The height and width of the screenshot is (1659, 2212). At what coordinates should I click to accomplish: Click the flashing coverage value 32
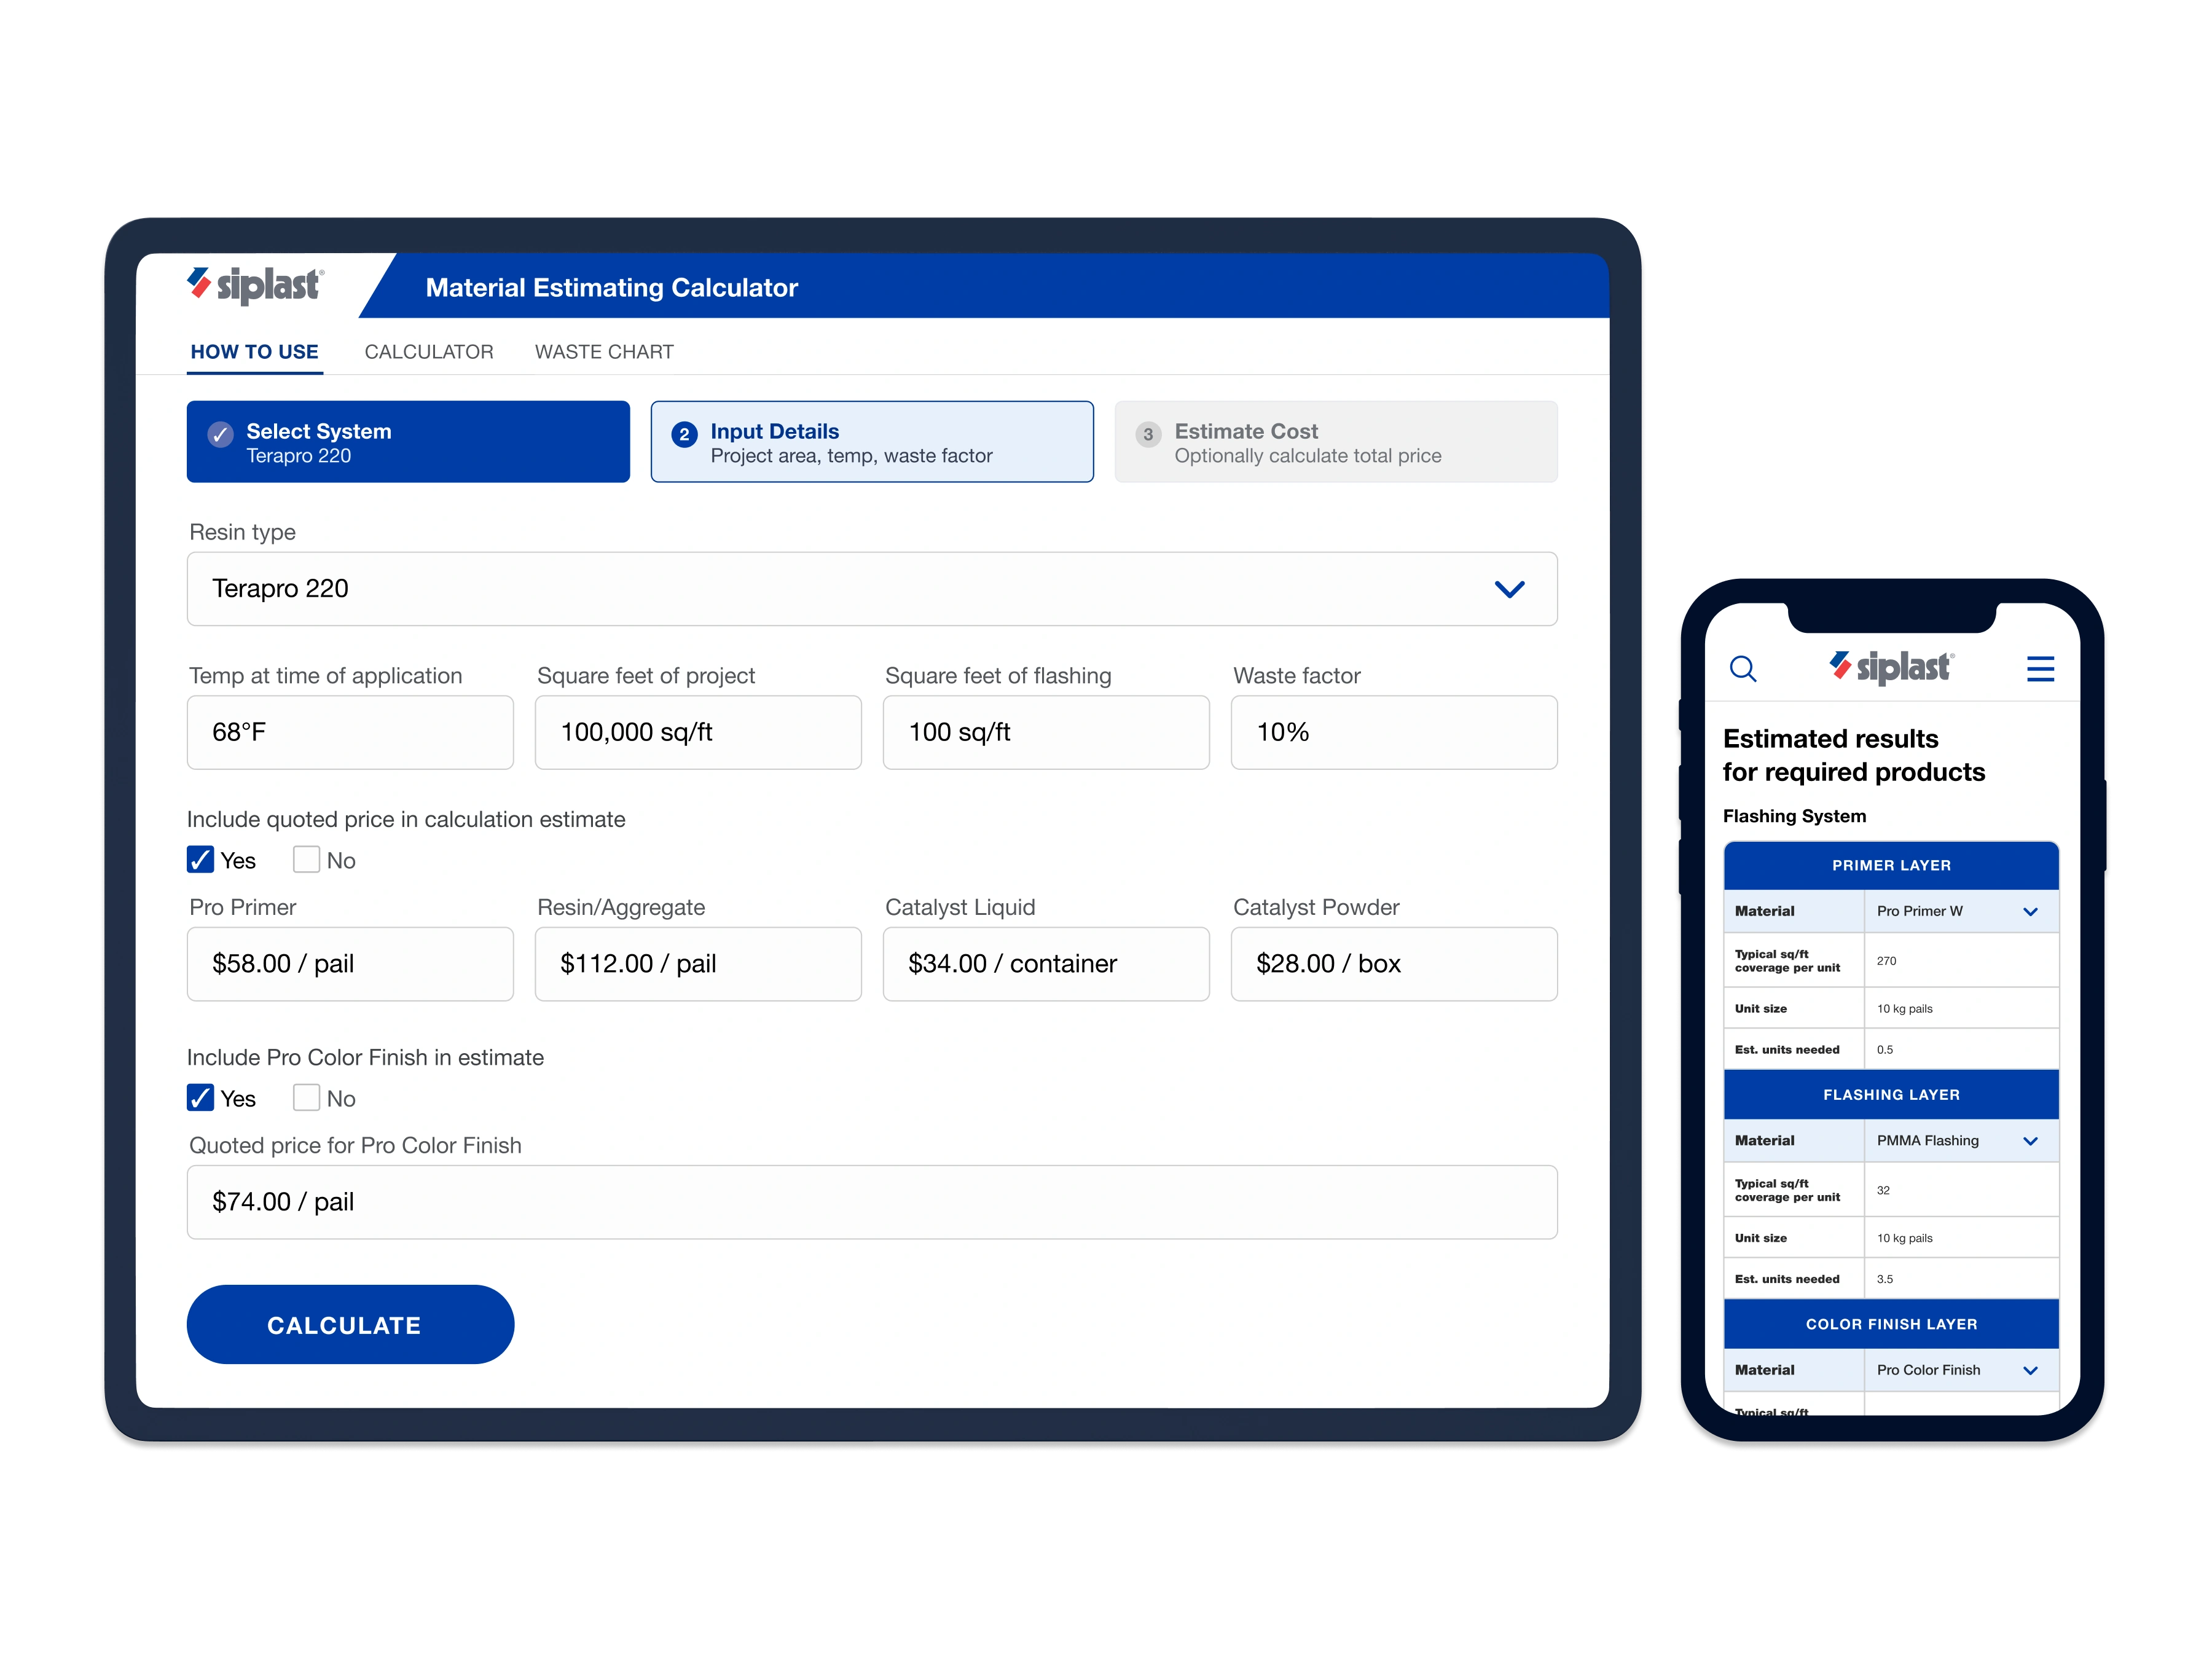pyautogui.click(x=1883, y=1190)
